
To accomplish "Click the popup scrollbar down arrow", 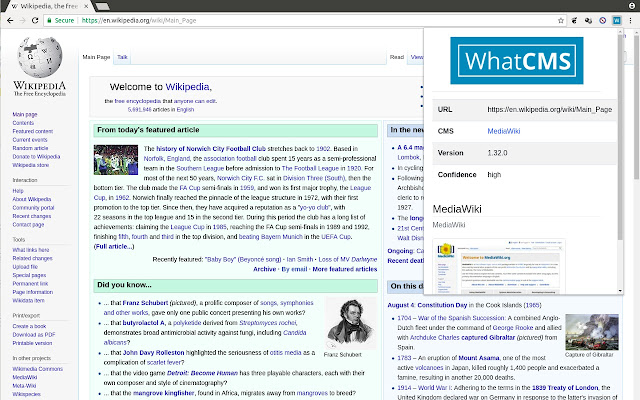I will point(620,291).
